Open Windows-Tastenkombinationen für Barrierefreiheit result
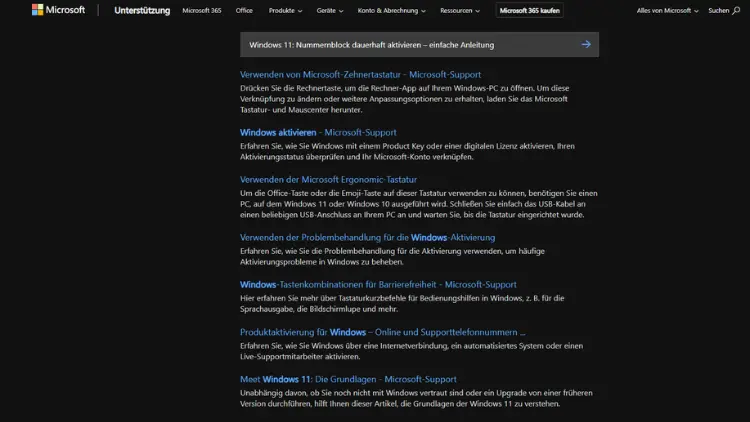The width and height of the screenshot is (750, 422). click(x=378, y=285)
